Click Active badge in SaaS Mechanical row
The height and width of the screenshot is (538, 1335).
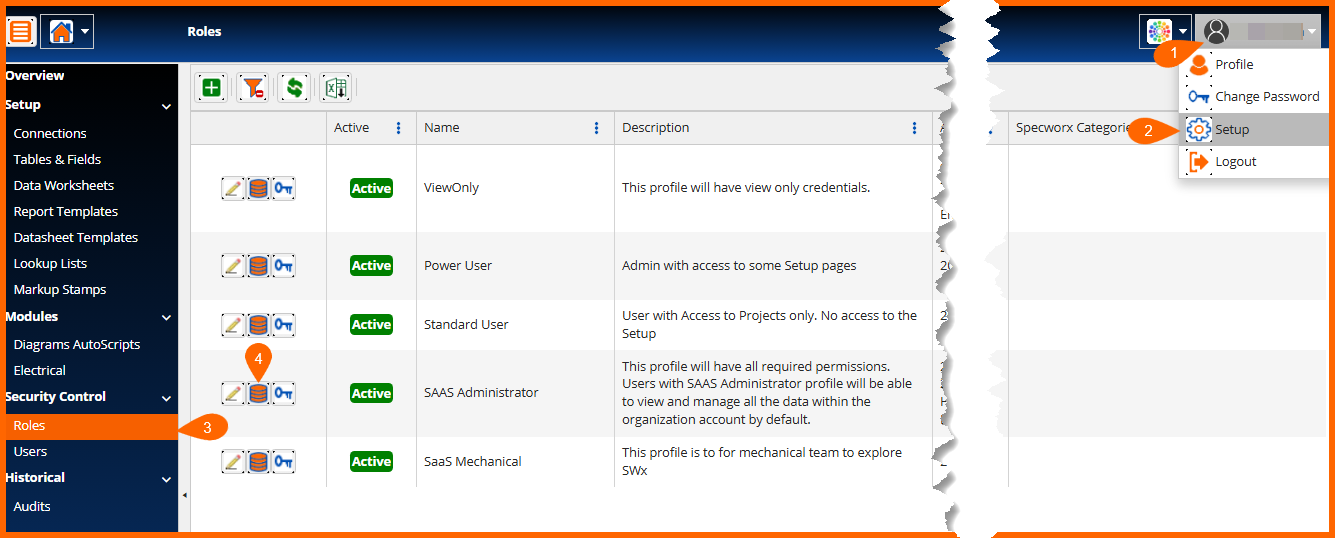coord(371,461)
